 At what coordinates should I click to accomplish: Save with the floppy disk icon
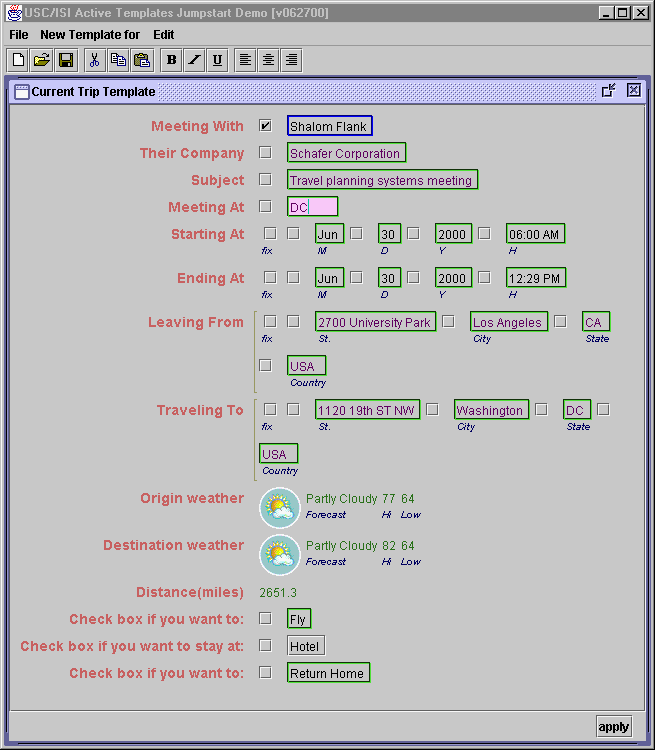tap(66, 60)
